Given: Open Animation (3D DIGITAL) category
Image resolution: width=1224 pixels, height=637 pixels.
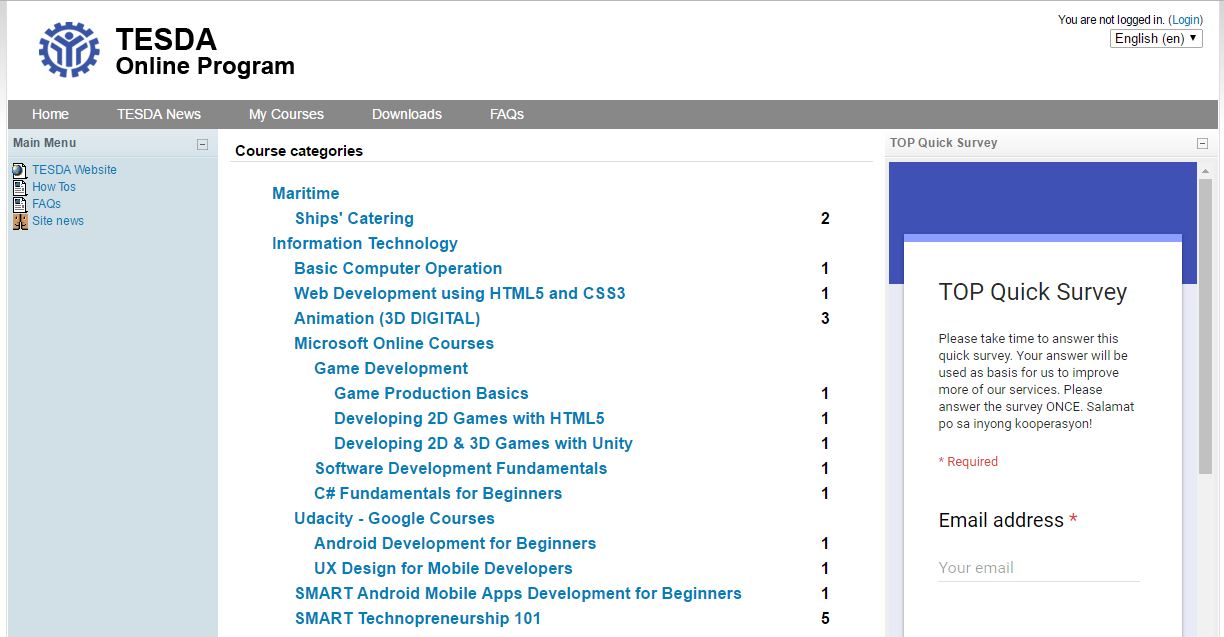Looking at the screenshot, I should [x=387, y=318].
